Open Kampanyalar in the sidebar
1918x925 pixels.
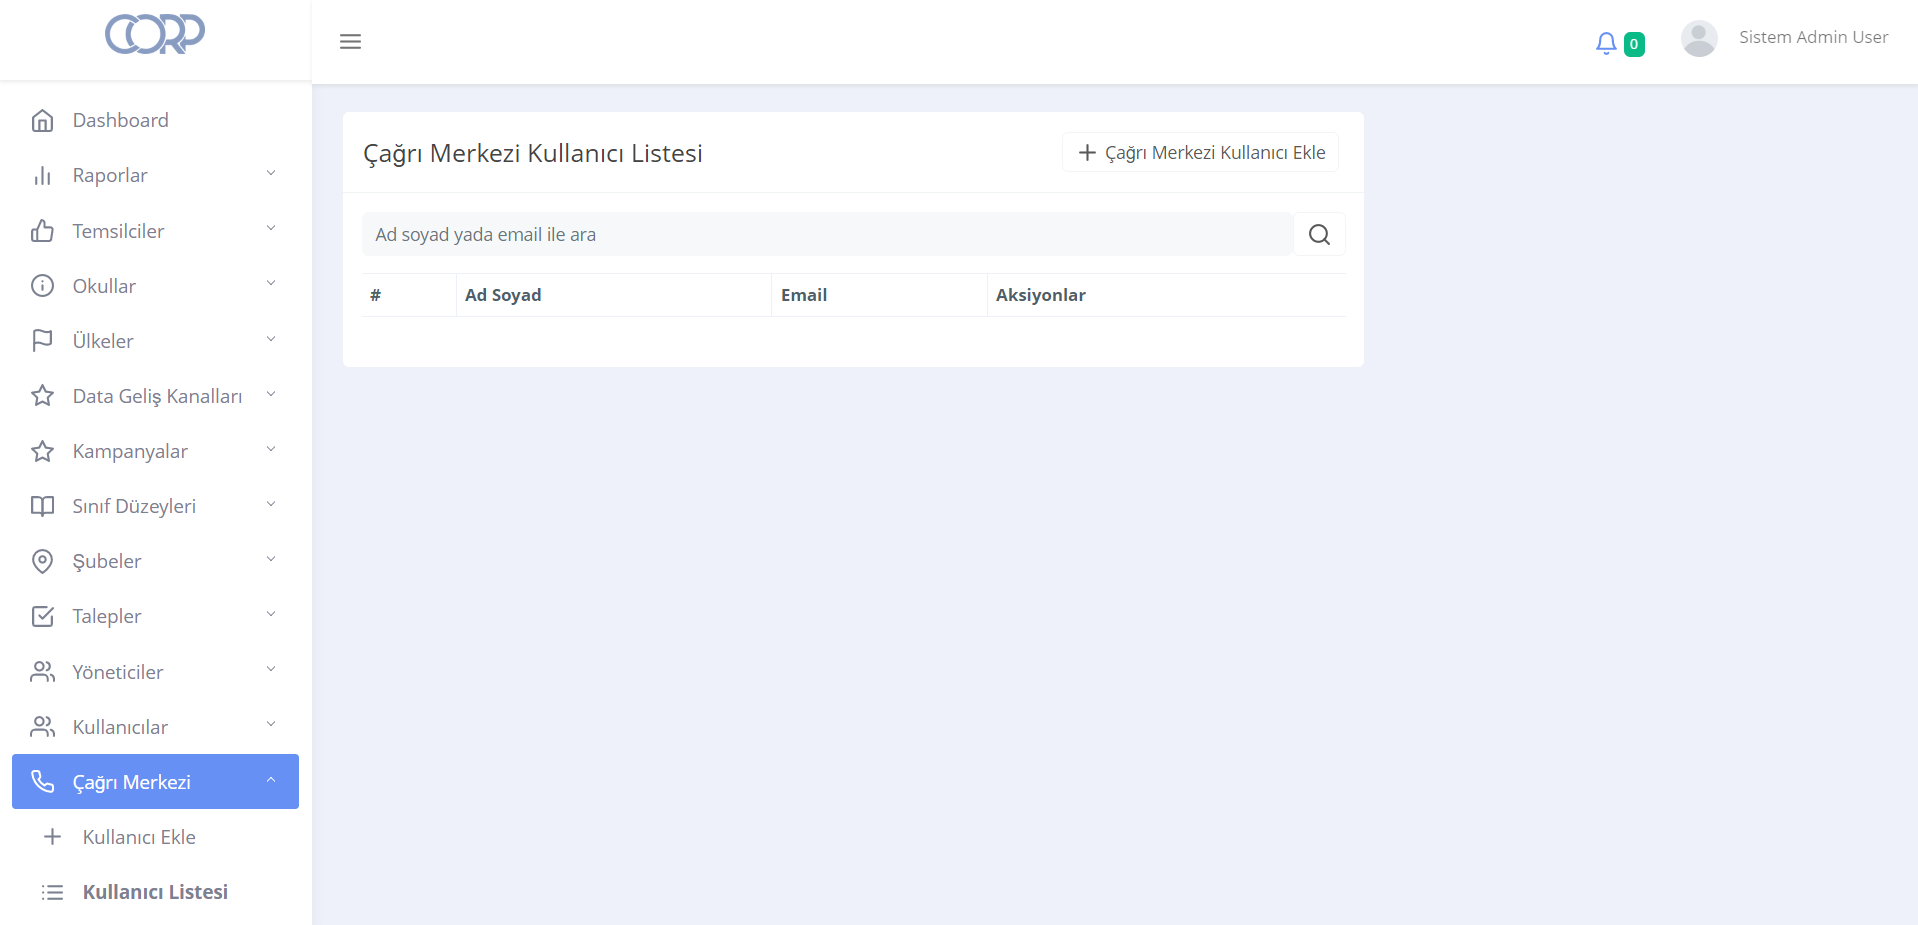[x=130, y=452]
